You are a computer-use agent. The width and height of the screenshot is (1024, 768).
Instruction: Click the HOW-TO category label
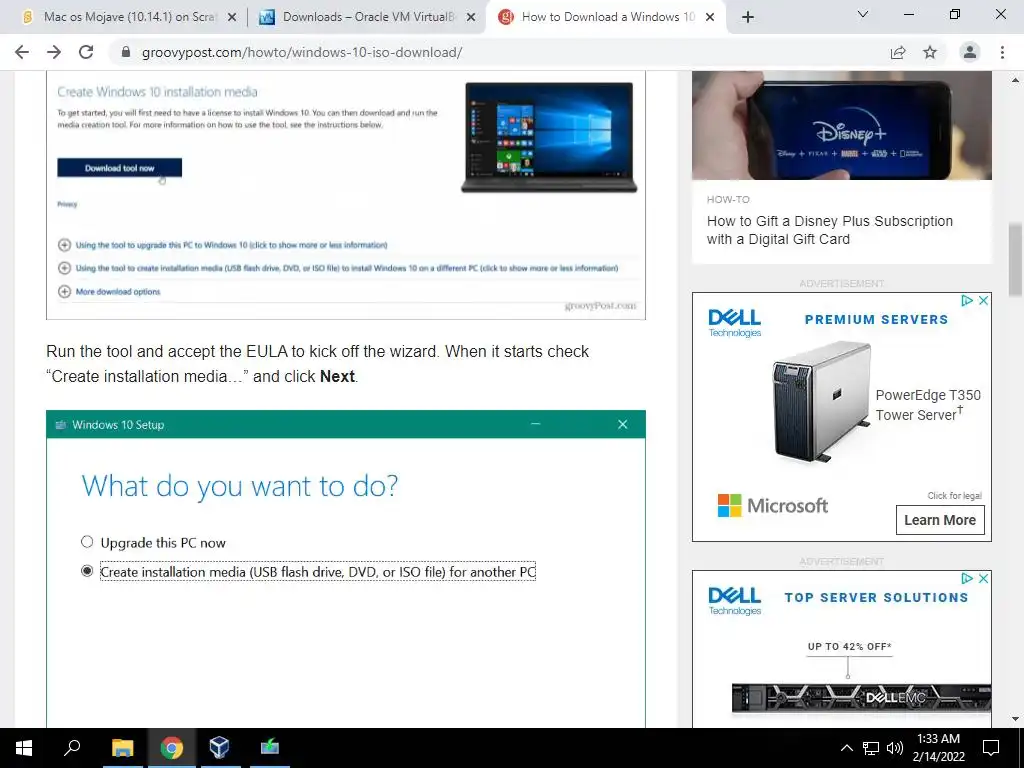[728, 199]
